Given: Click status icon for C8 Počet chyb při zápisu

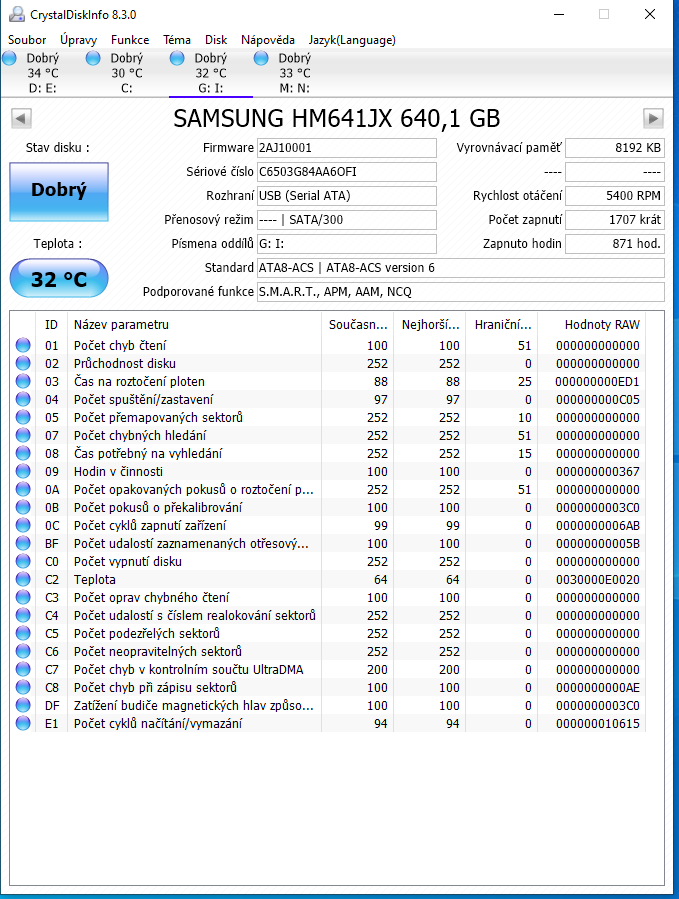Looking at the screenshot, I should 23,687.
